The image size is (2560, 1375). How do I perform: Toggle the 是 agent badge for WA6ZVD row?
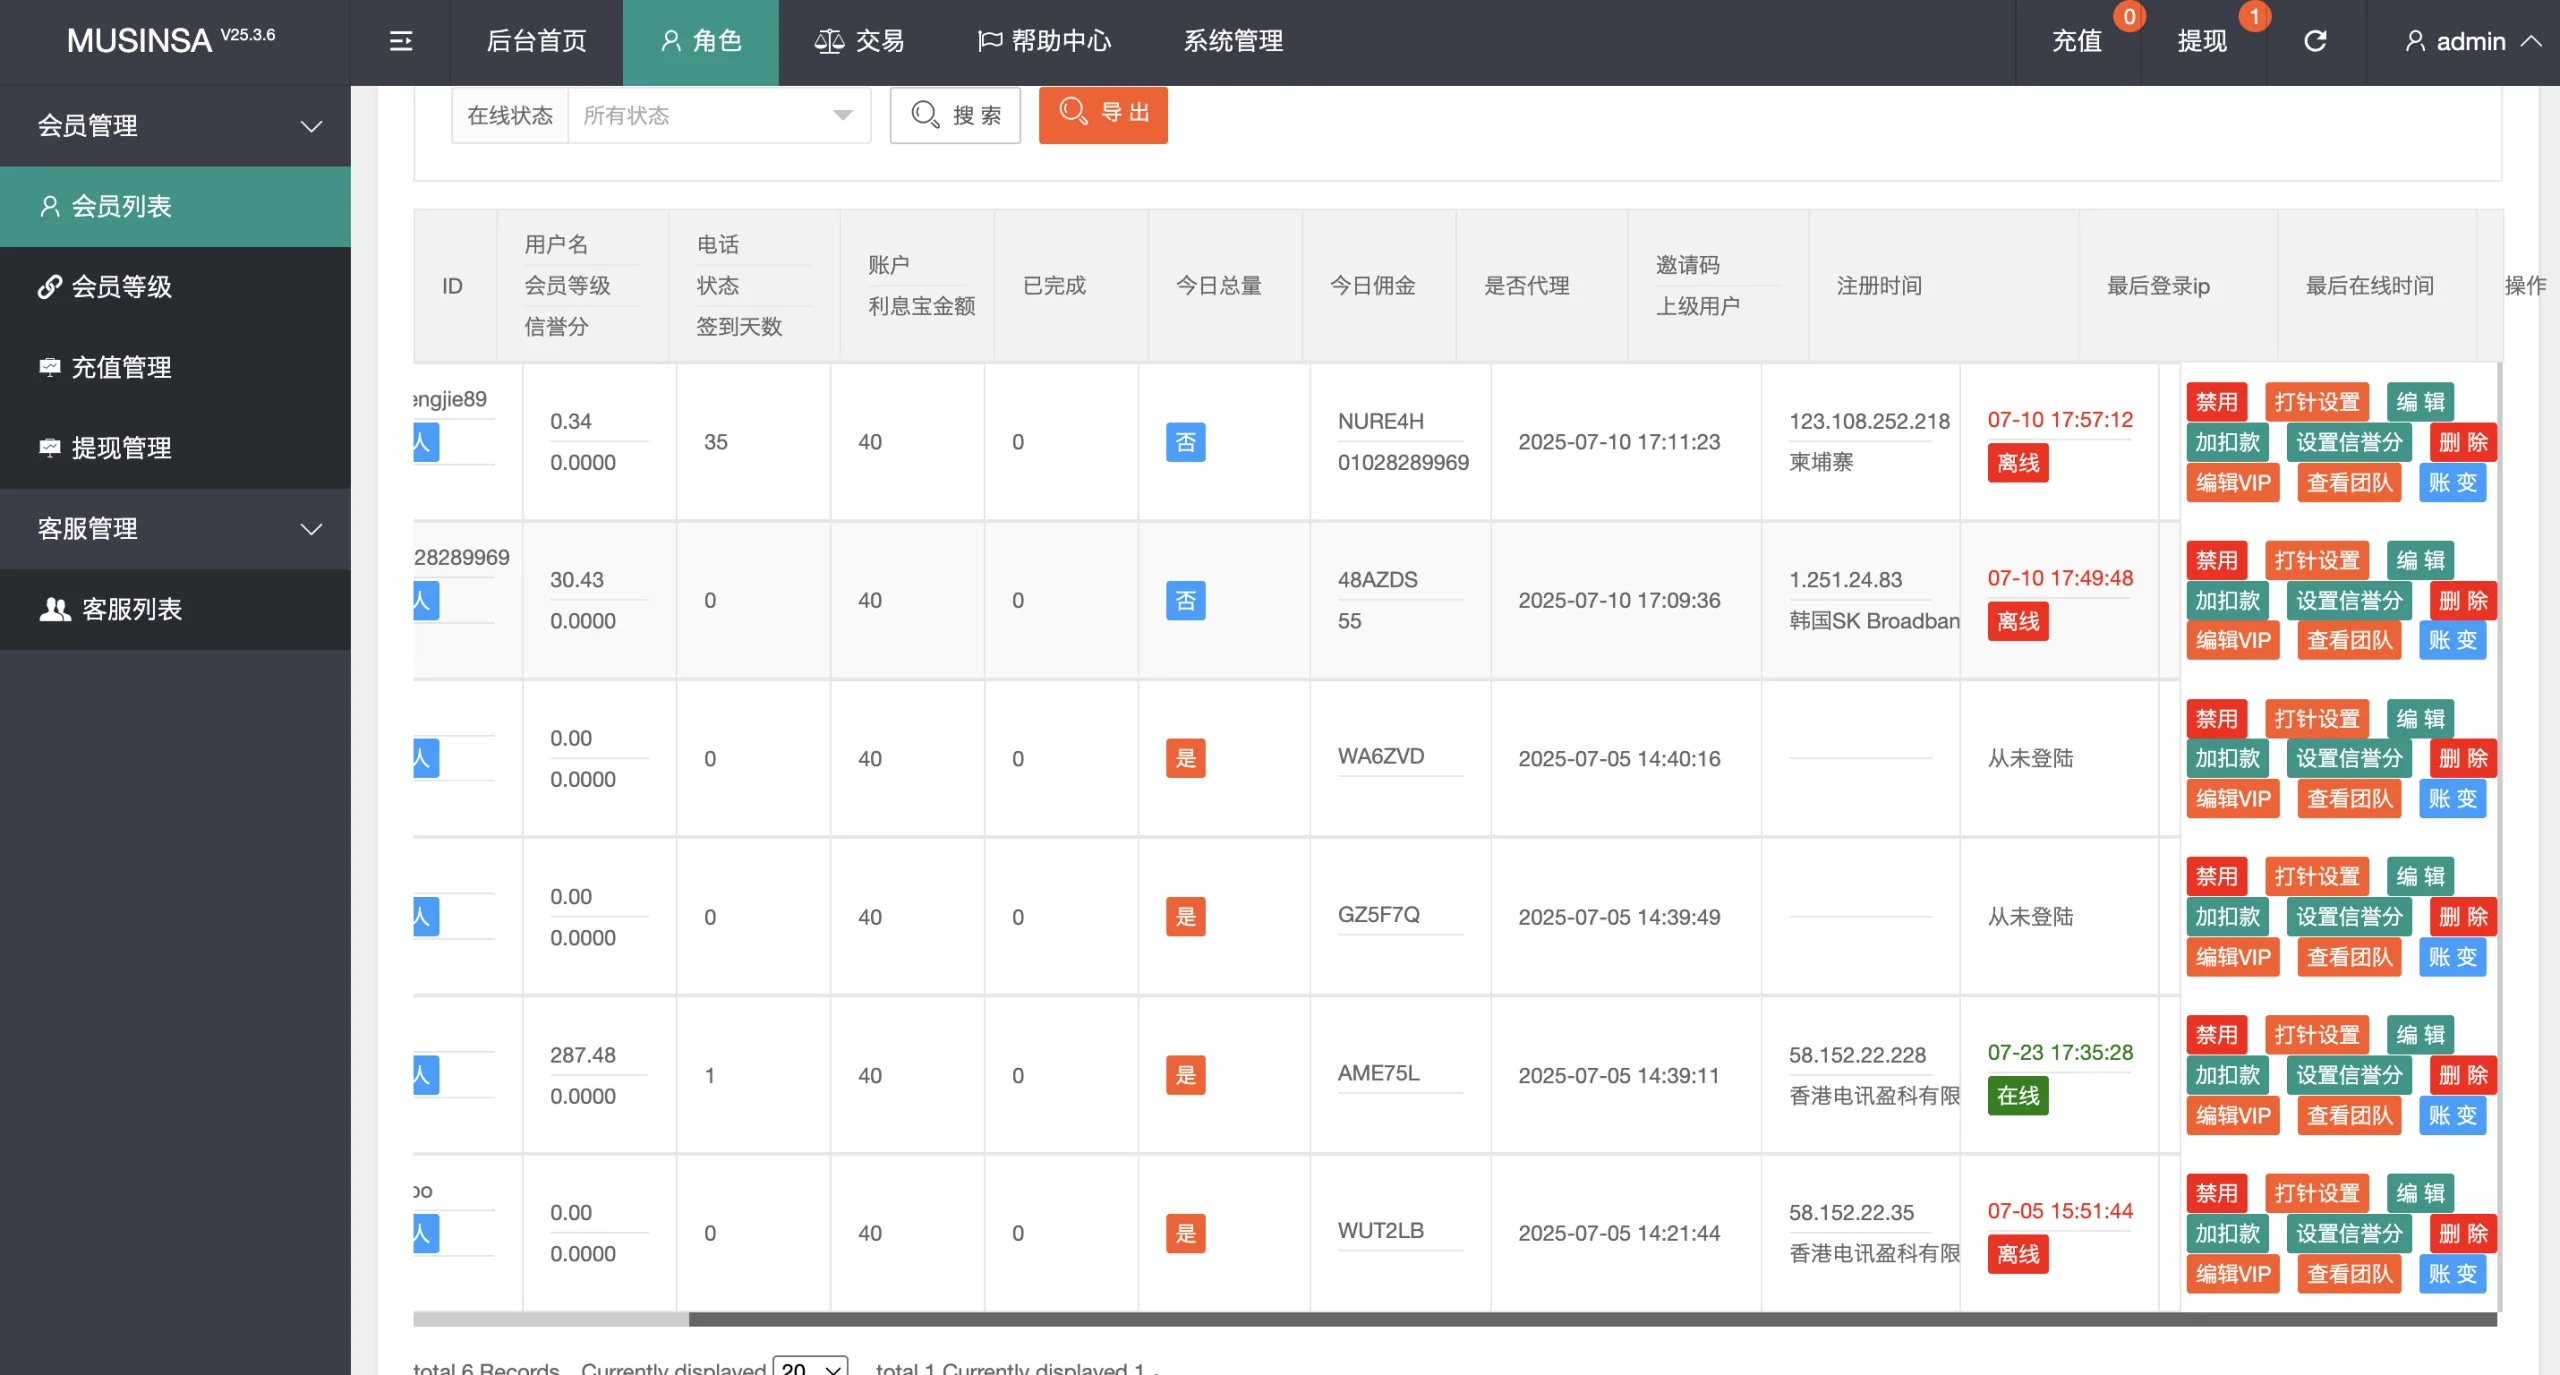[x=1185, y=758]
